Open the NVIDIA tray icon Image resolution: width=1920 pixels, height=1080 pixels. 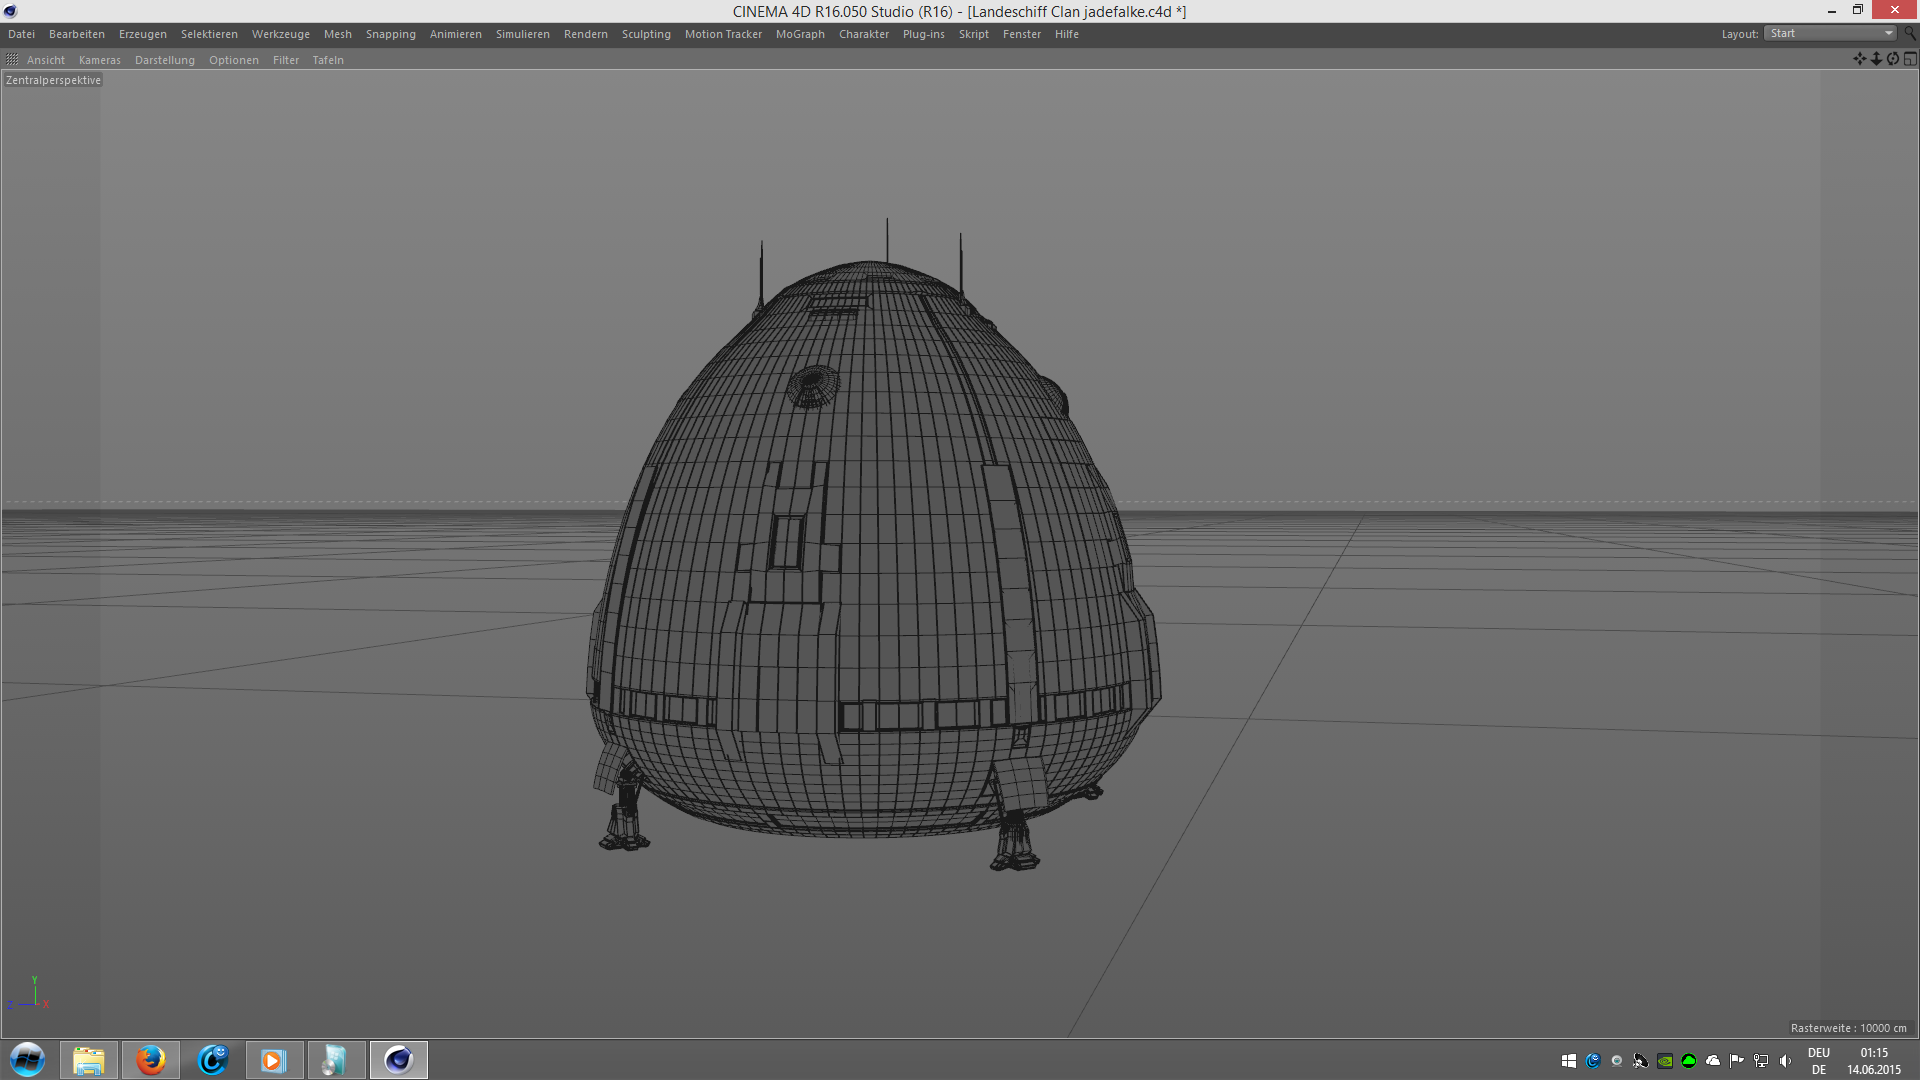(1665, 1061)
